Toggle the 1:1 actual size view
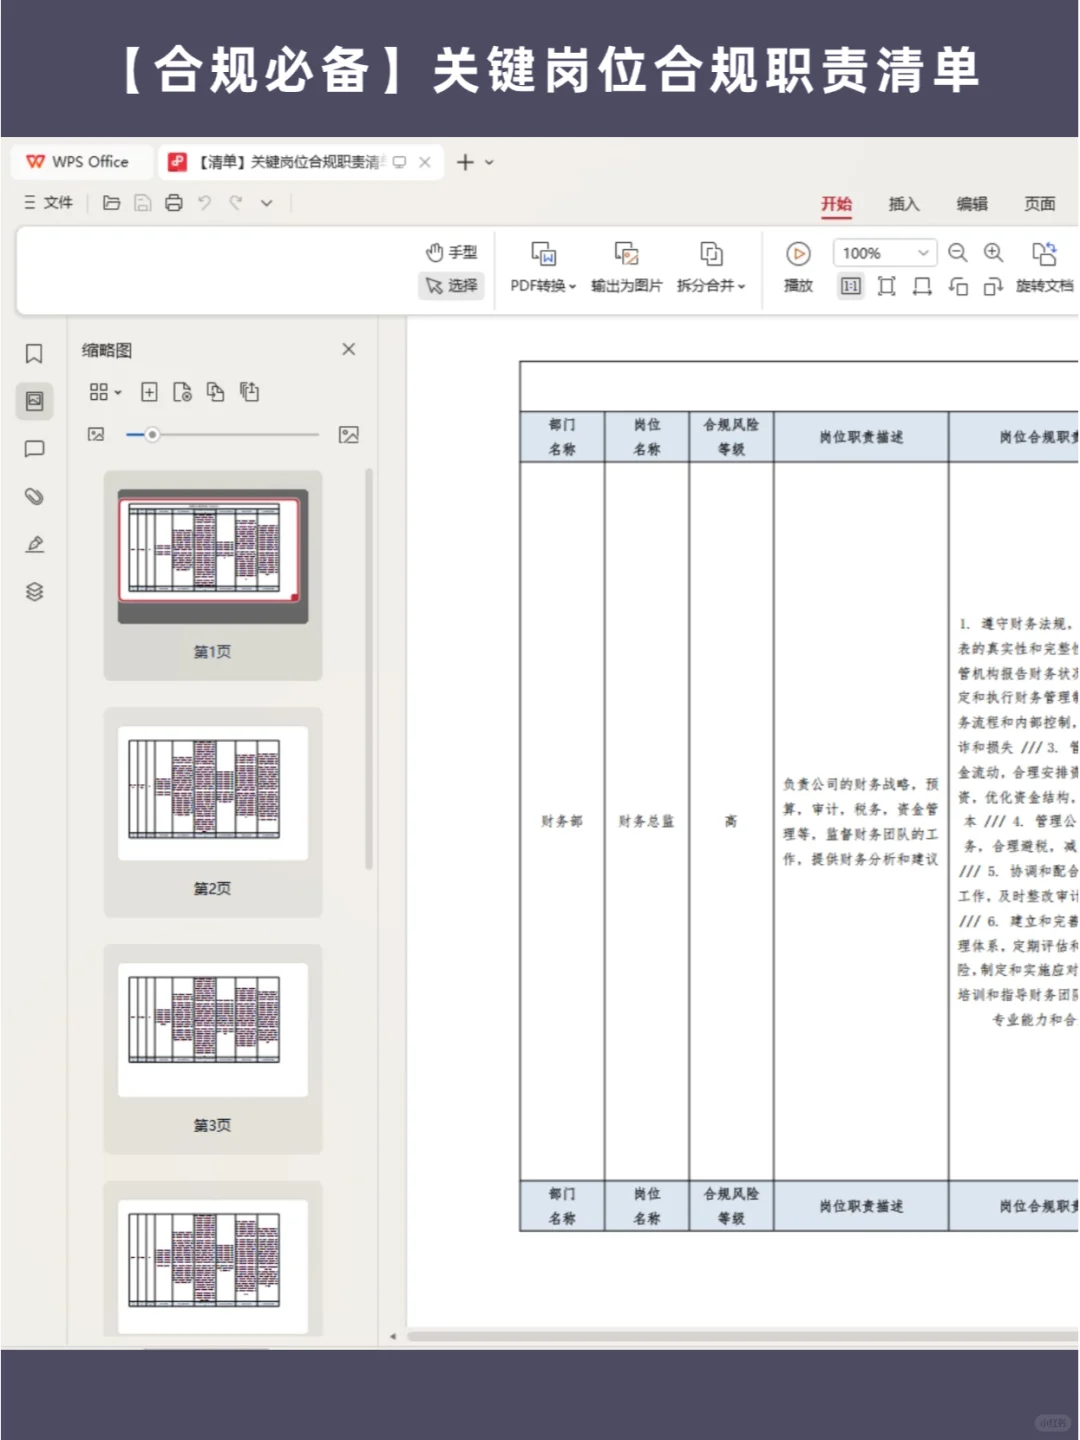This screenshot has height=1440, width=1080. coord(851,287)
